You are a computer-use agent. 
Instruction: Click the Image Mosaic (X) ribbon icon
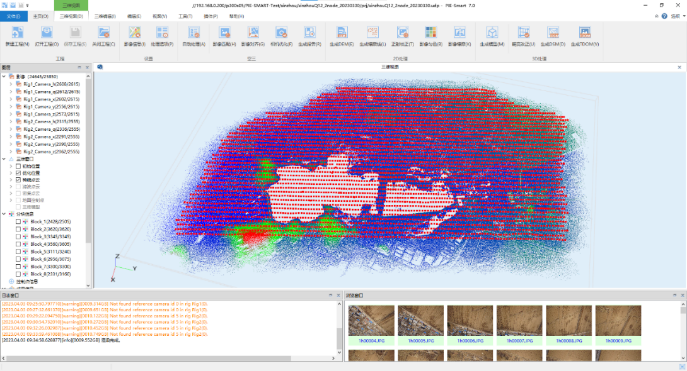point(460,32)
